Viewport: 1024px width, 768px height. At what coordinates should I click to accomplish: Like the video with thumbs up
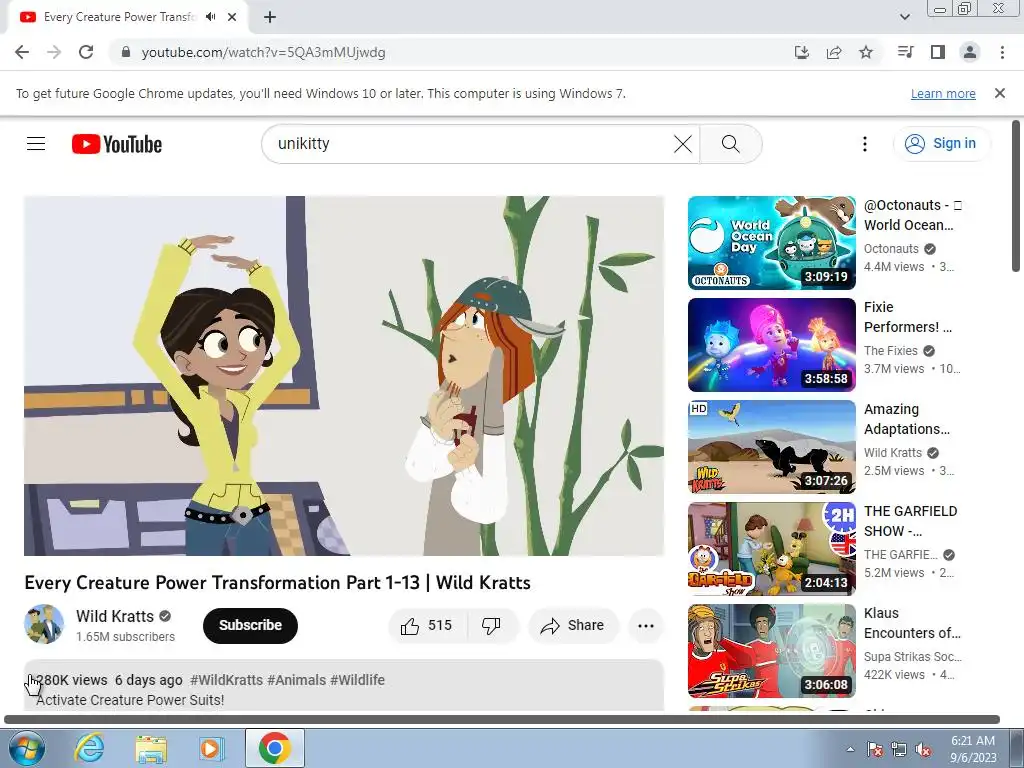pos(428,626)
